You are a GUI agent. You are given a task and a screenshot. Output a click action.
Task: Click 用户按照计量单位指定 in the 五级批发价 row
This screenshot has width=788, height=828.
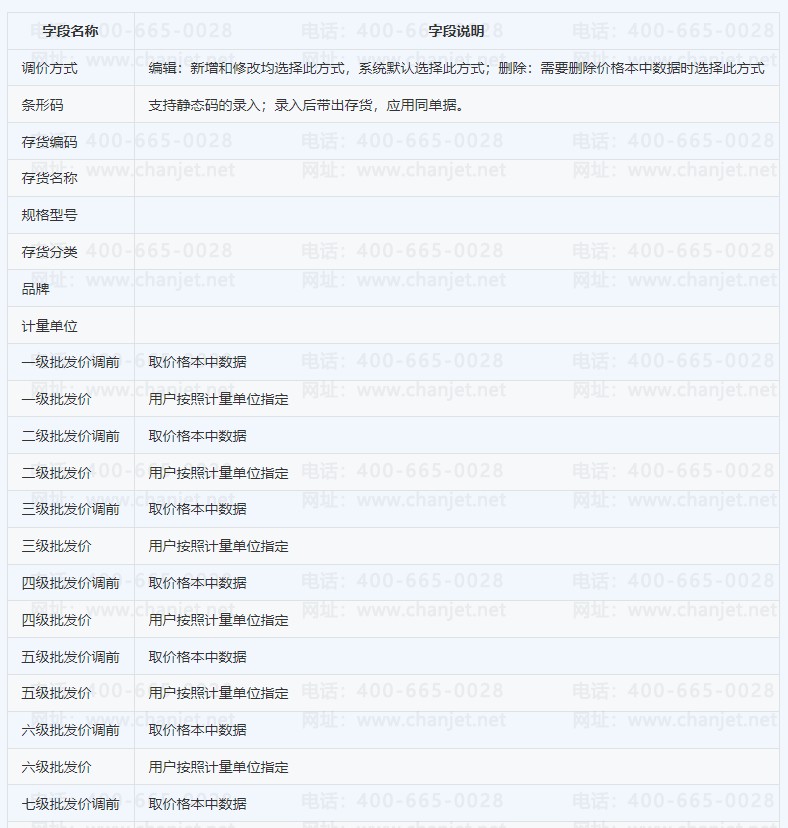(x=219, y=693)
